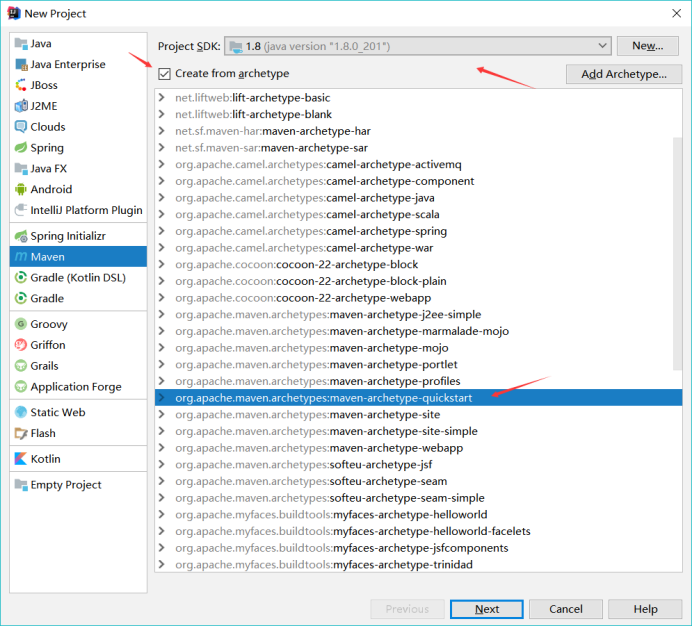Toggle the Create from archetype checkbox
This screenshot has width=692, height=627.
[164, 74]
